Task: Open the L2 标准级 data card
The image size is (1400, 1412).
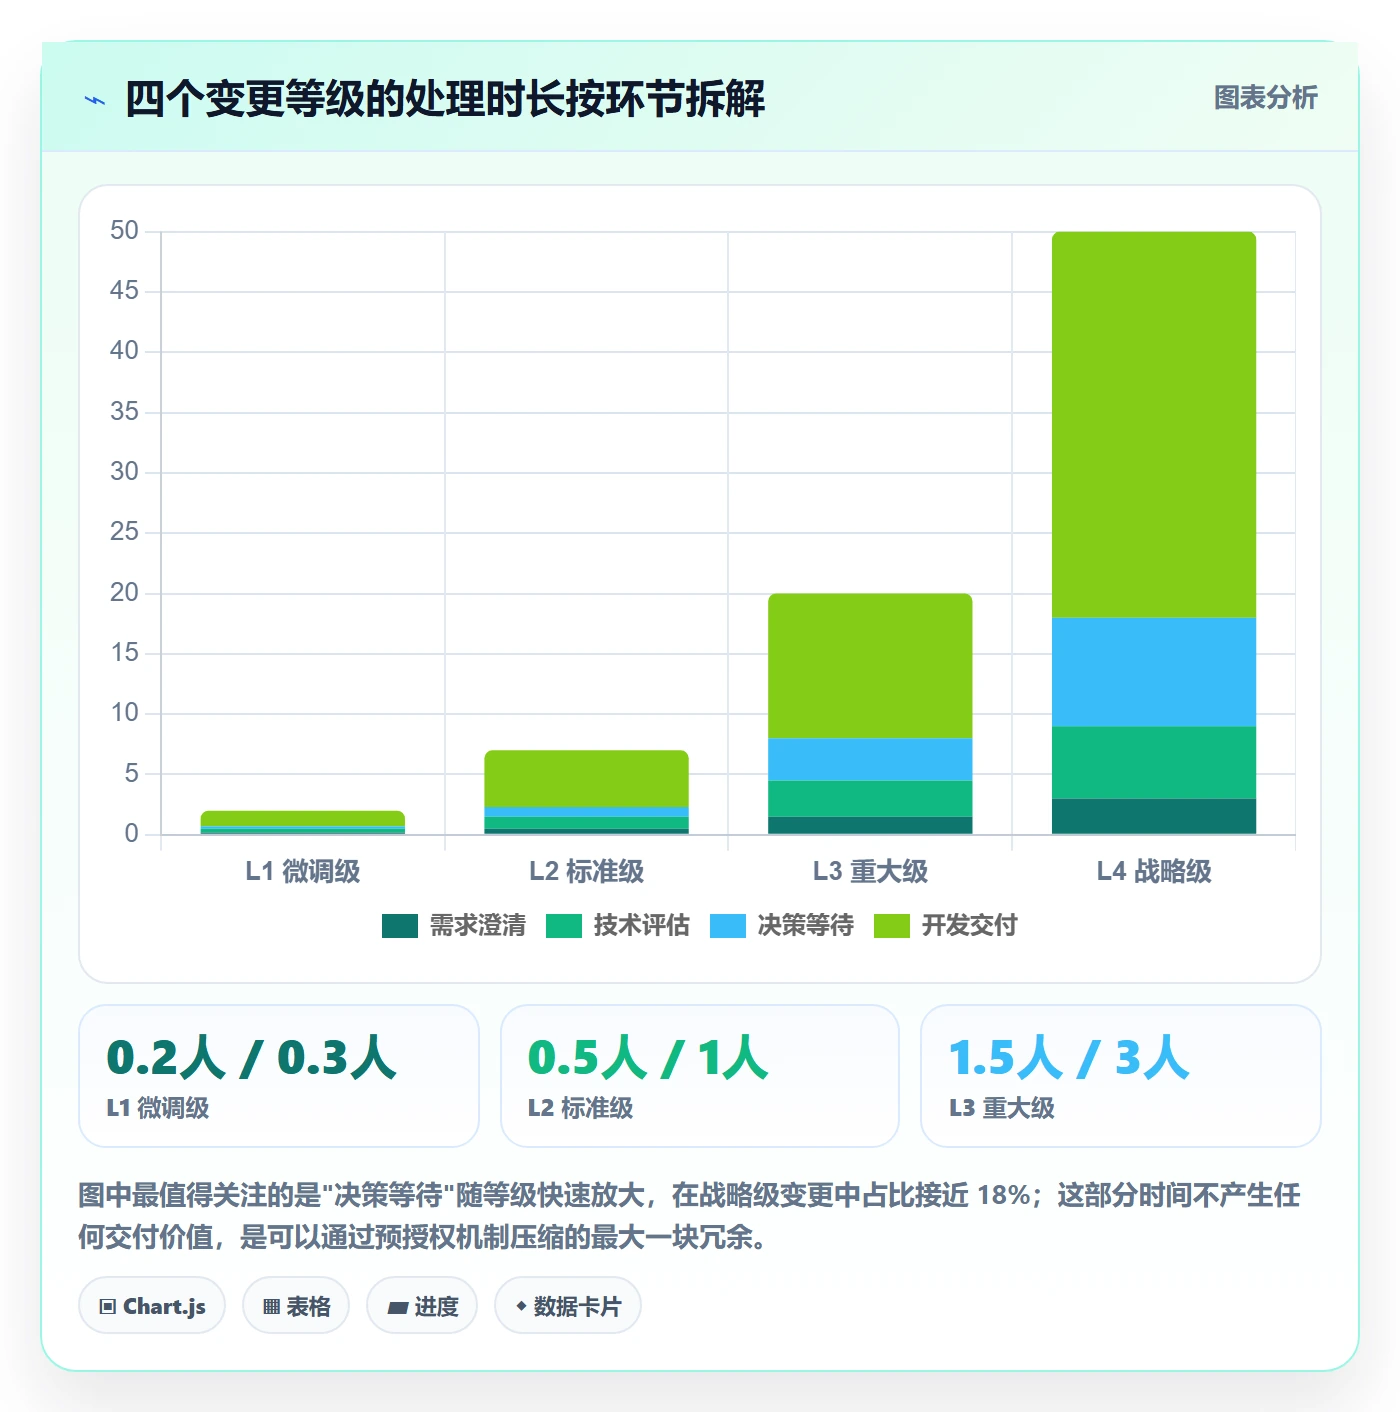Action: (700, 1076)
